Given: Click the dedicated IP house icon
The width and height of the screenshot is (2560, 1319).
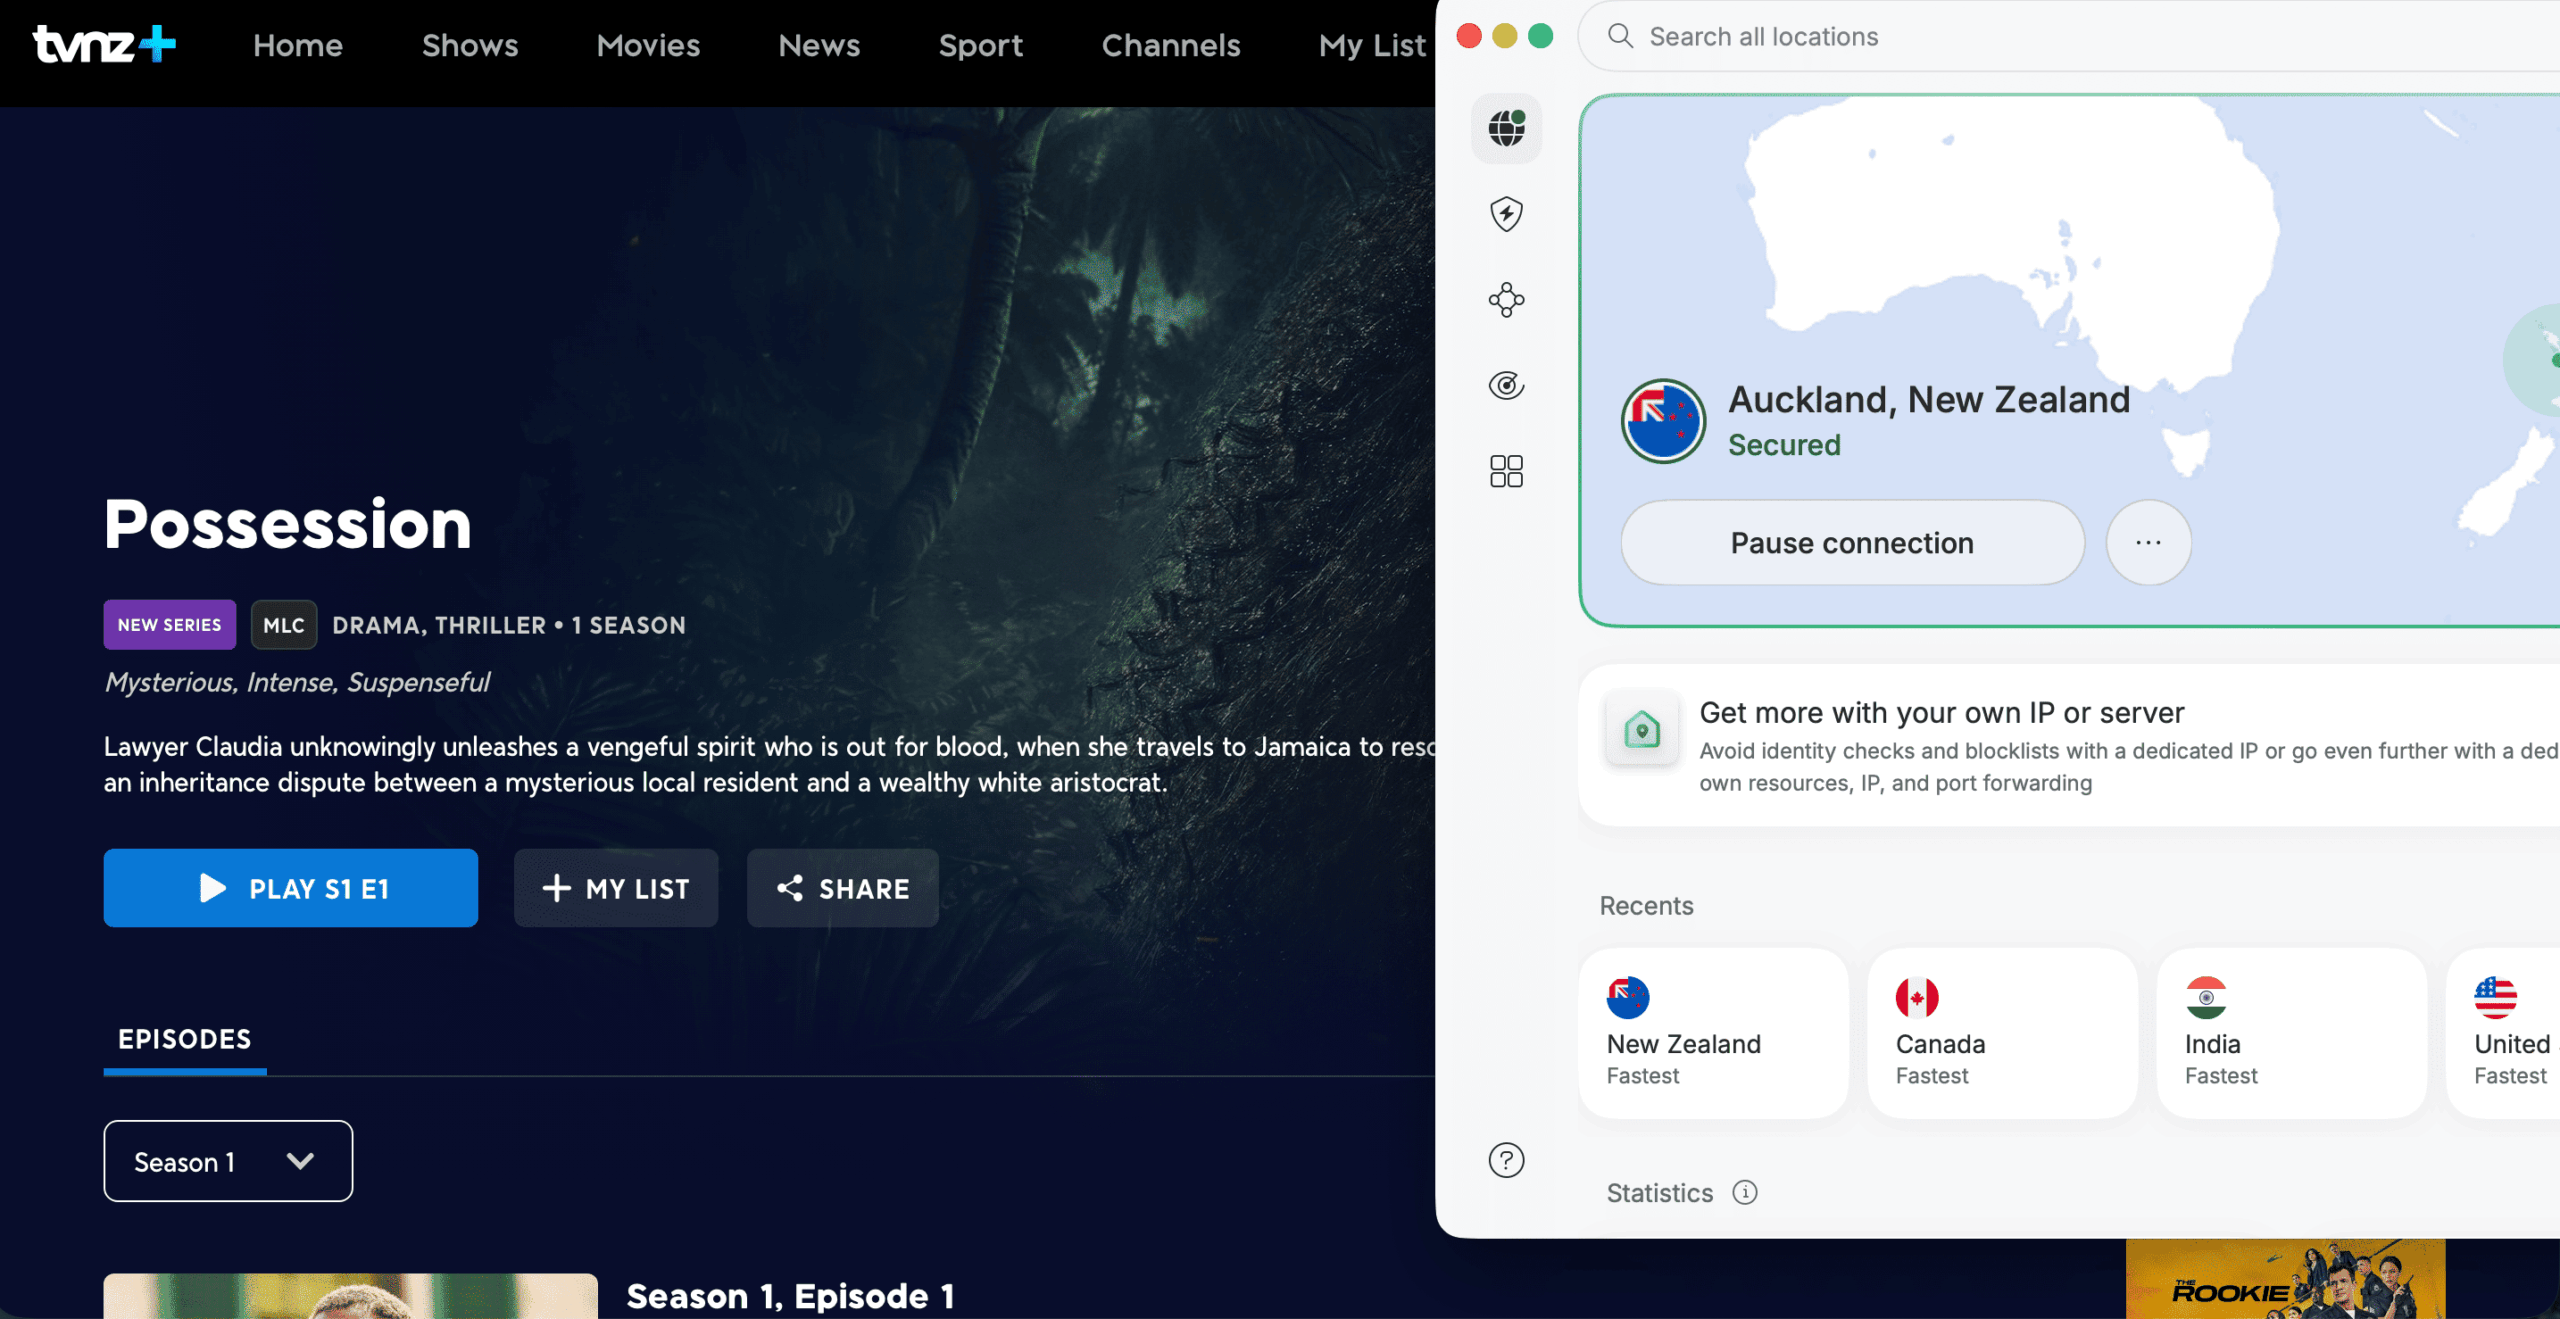Looking at the screenshot, I should coord(1642,729).
